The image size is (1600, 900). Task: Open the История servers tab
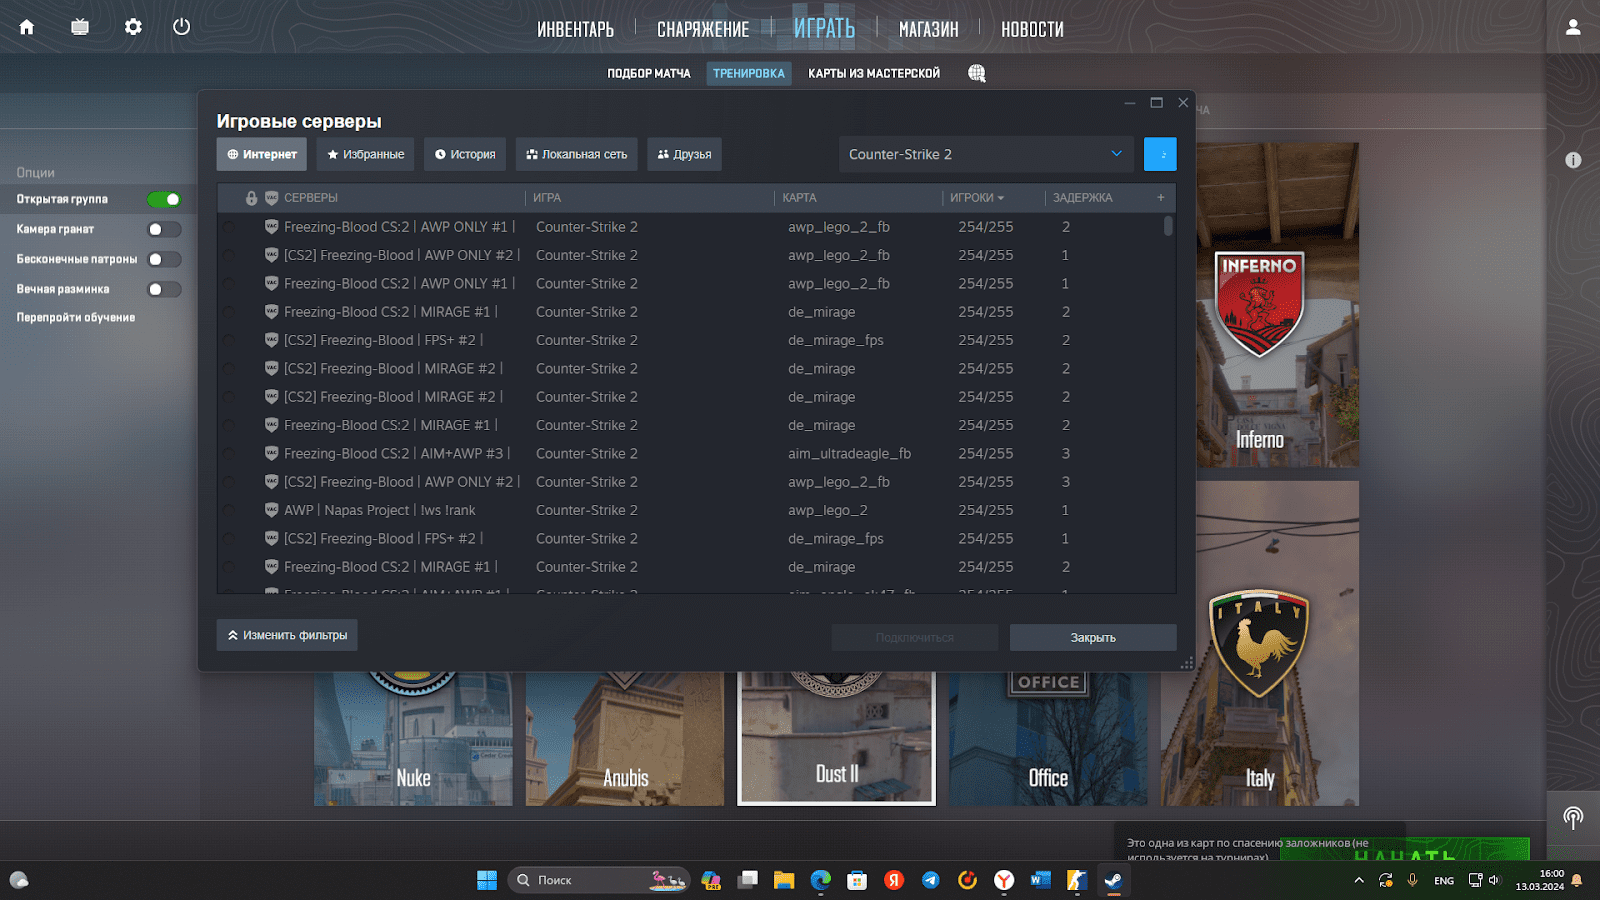tap(465, 154)
